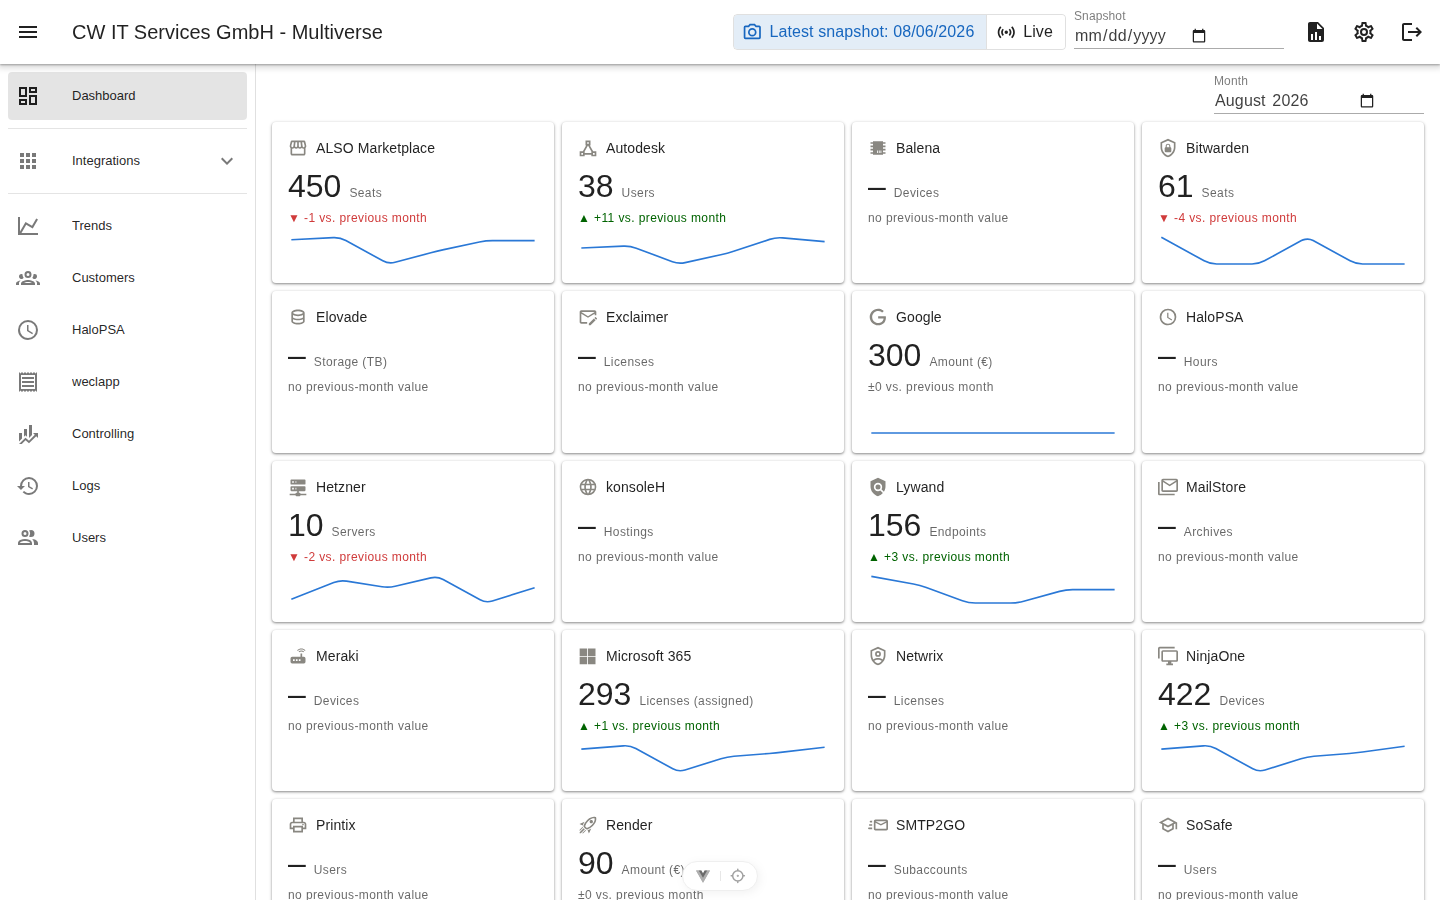Click the NinjaOne monitor icon
The height and width of the screenshot is (900, 1440).
point(1168,656)
